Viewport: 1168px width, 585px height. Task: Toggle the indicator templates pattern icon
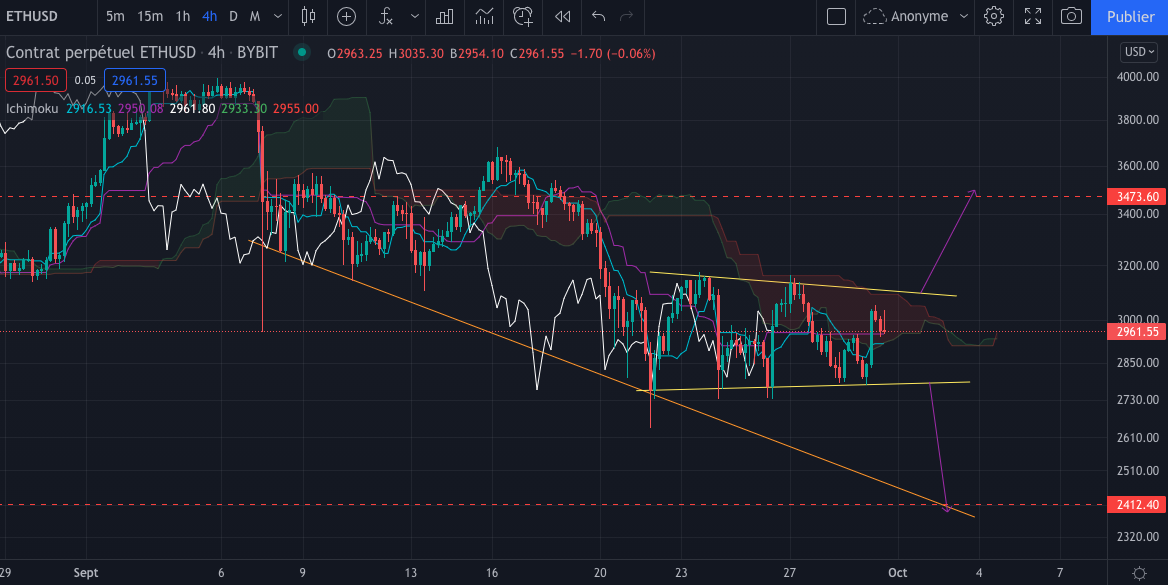pos(483,17)
